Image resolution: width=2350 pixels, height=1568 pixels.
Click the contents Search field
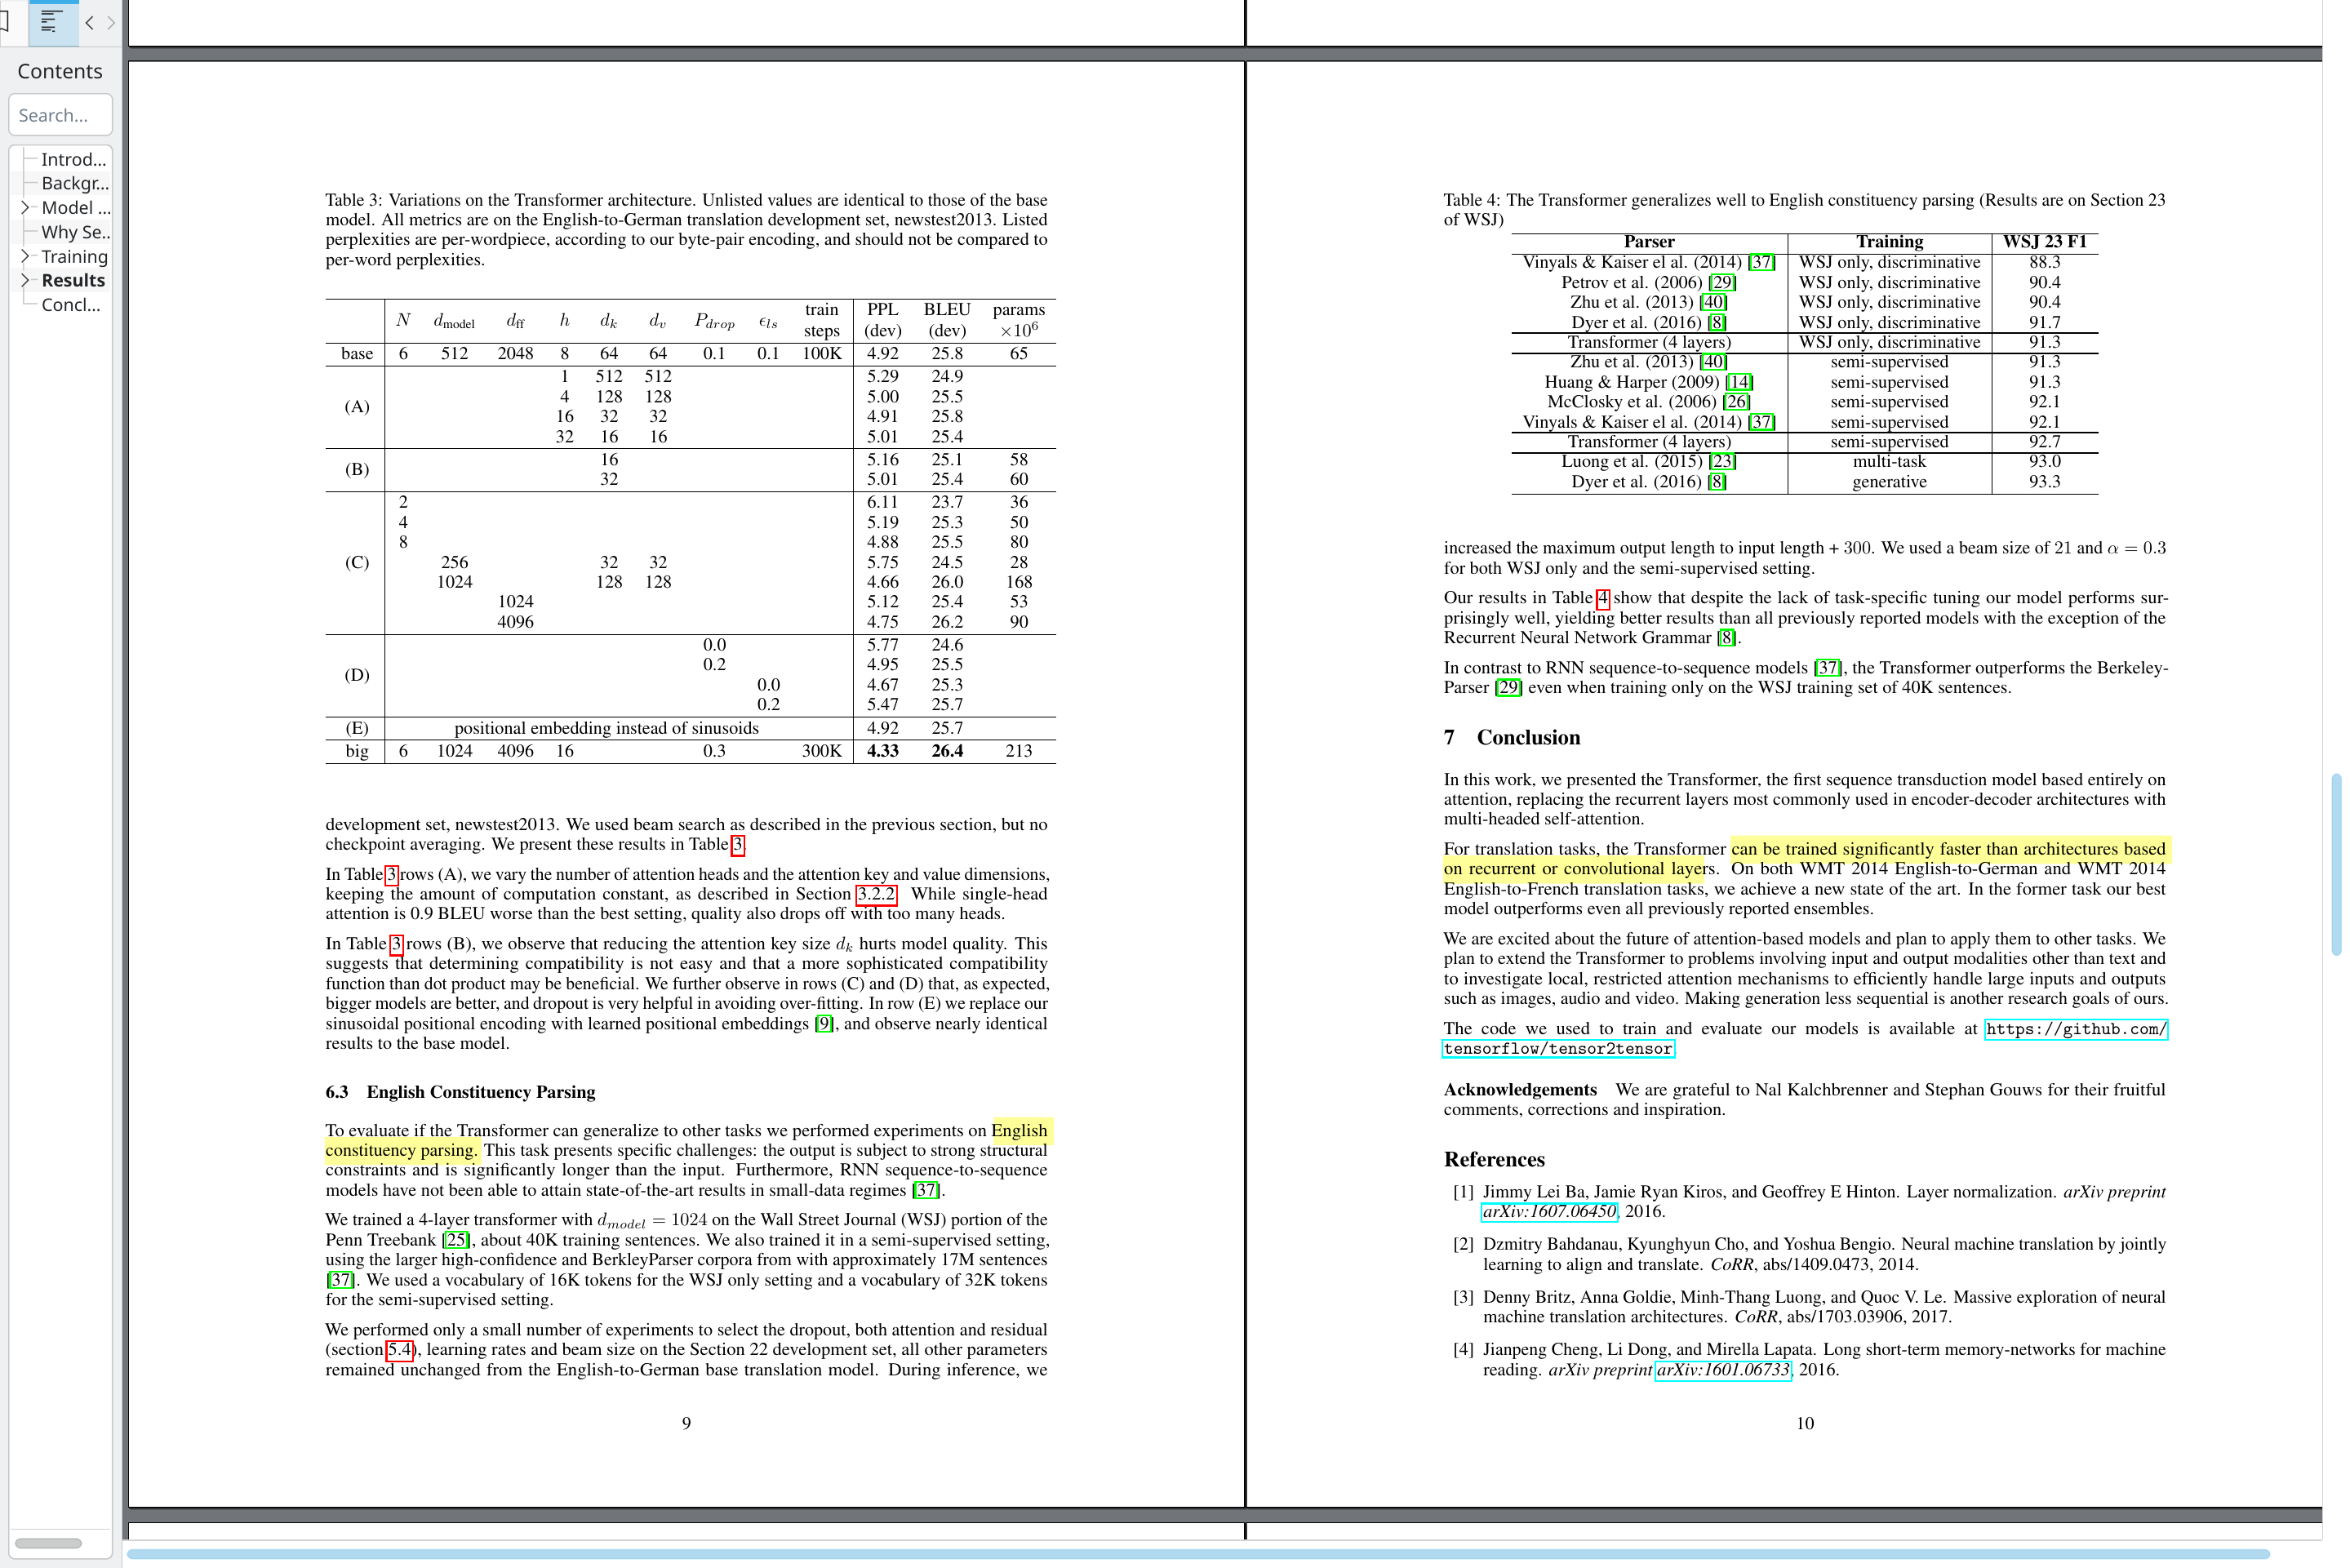pyautogui.click(x=60, y=115)
